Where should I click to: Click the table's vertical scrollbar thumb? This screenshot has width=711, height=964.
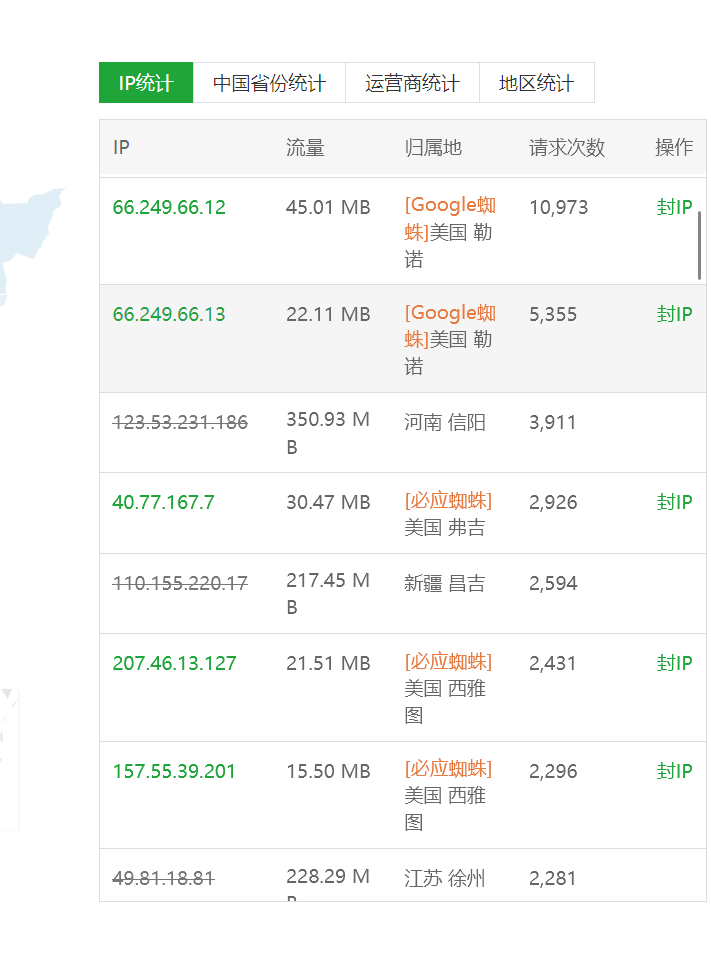pos(699,245)
